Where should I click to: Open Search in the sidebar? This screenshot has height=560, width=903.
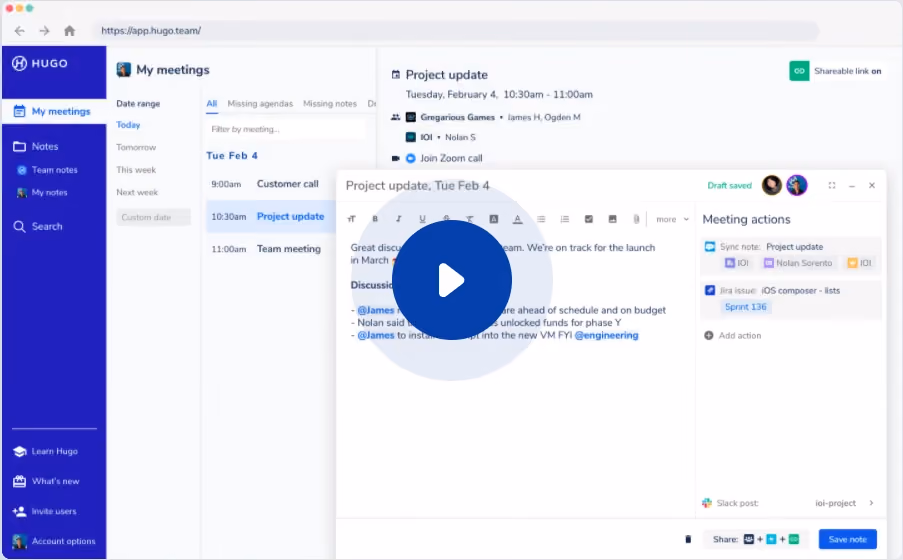pyautogui.click(x=37, y=226)
